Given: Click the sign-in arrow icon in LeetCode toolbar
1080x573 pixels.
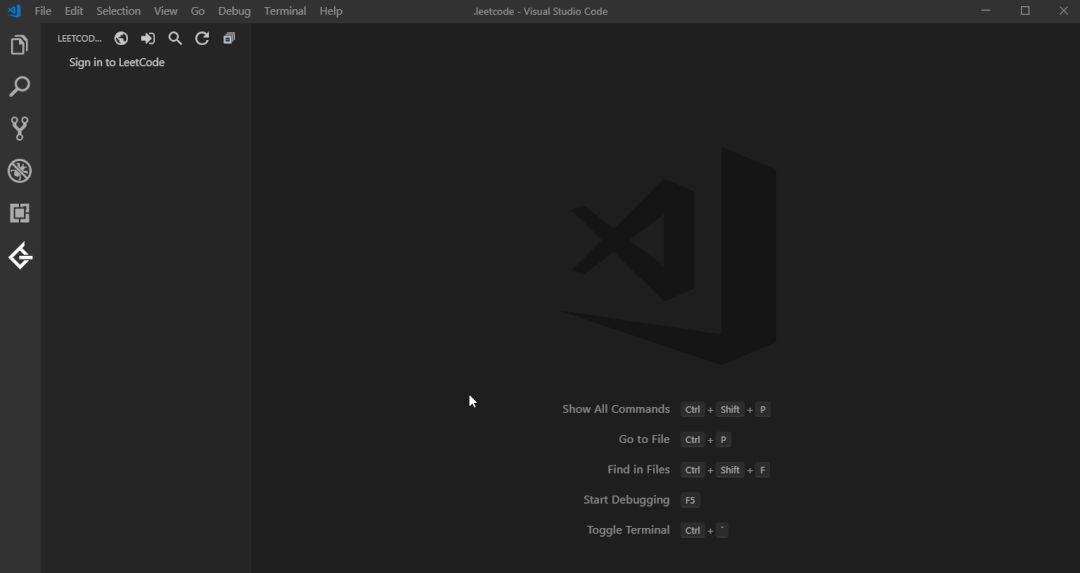Looking at the screenshot, I should pyautogui.click(x=148, y=38).
